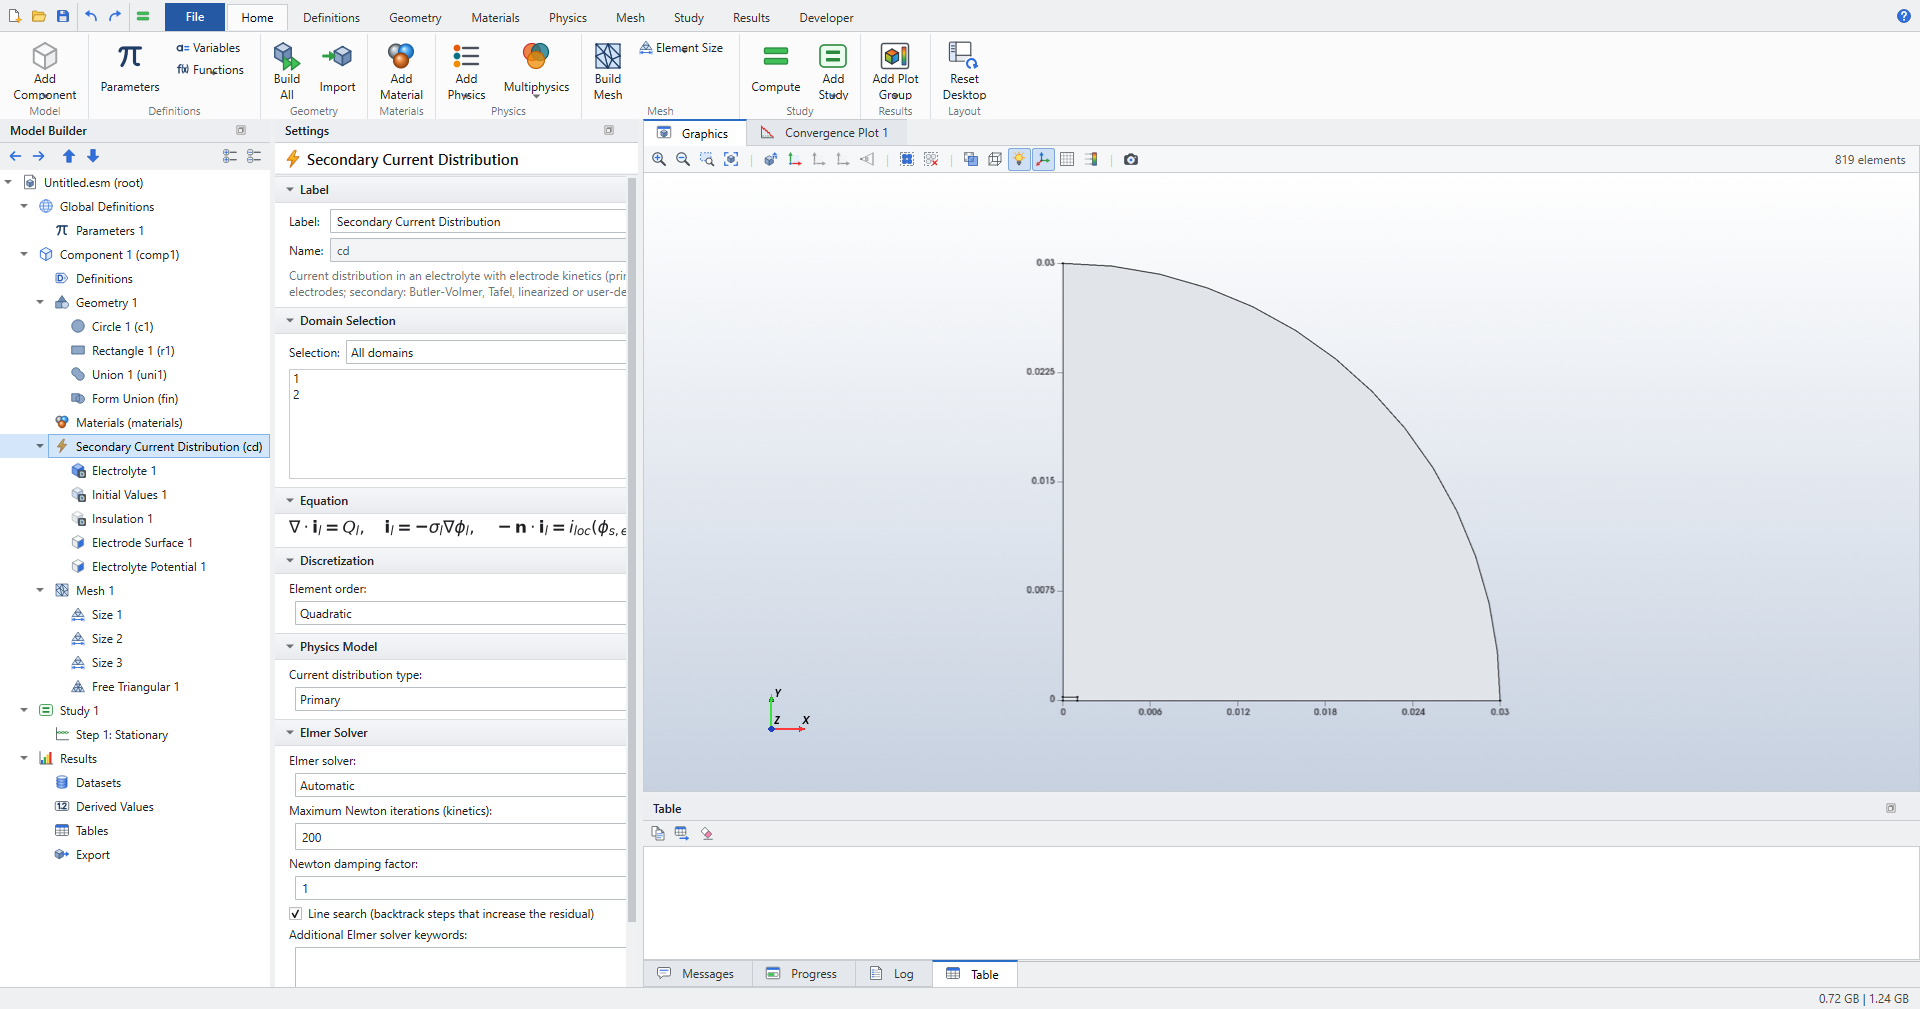Switch to the Geometry ribbon tab
This screenshot has height=1009, width=1920.
[415, 18]
